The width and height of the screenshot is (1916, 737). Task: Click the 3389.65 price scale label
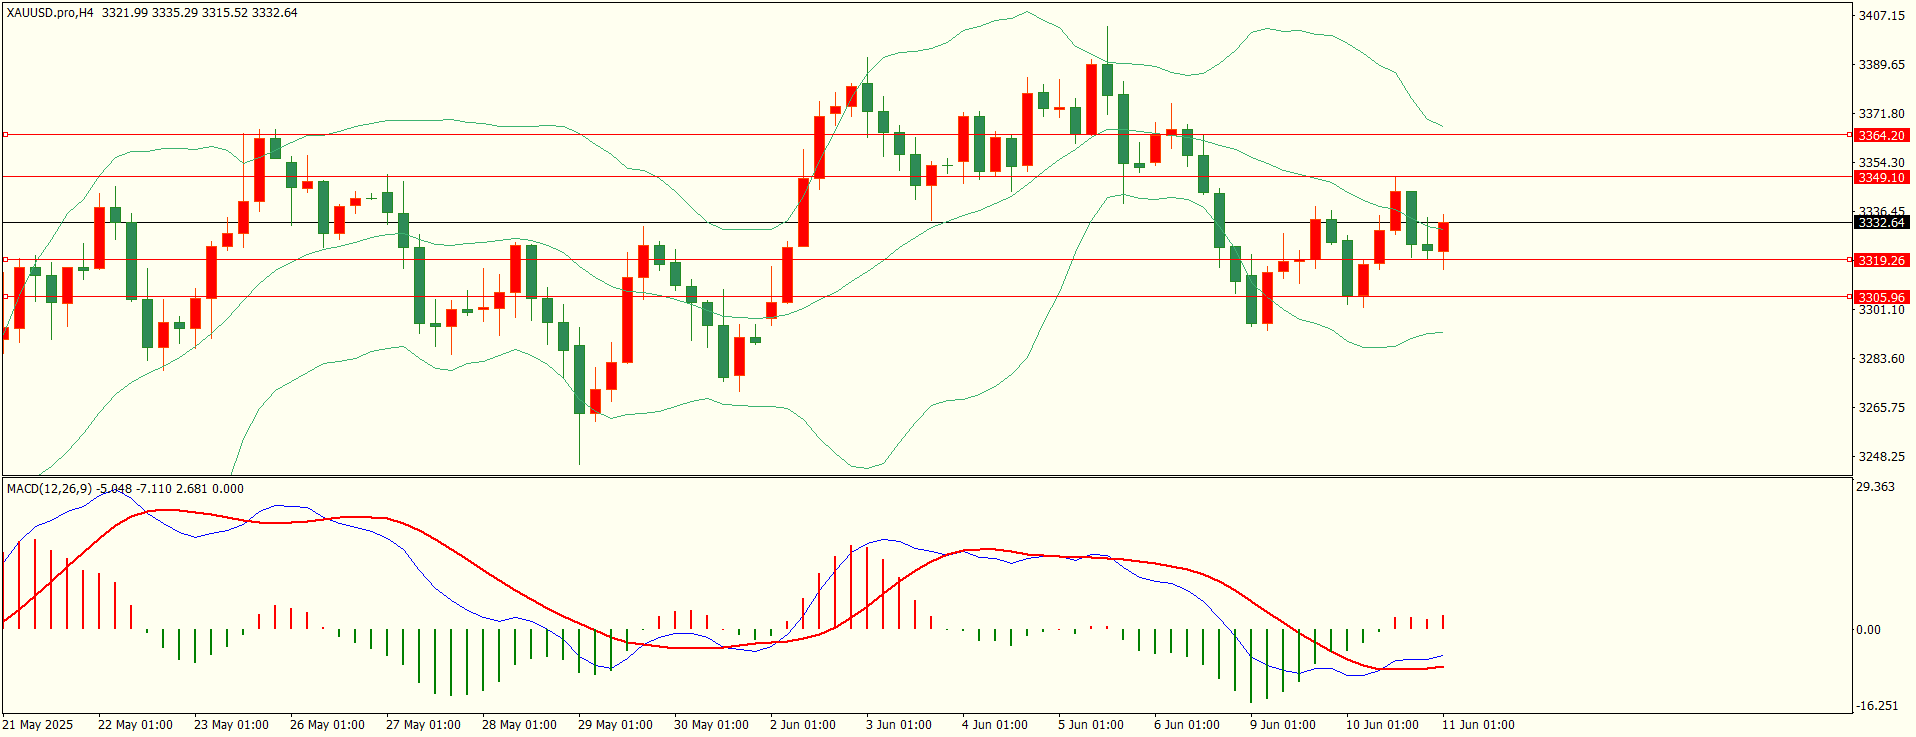coord(1881,65)
